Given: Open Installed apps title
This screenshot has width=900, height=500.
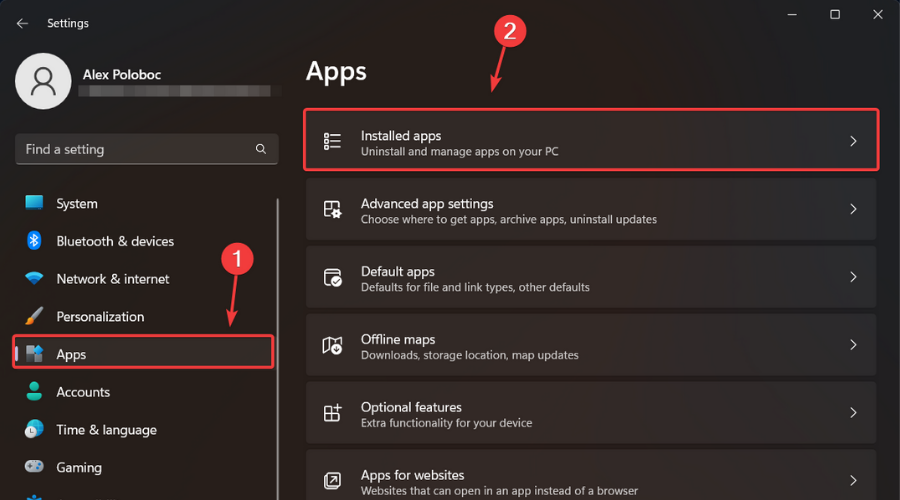Looking at the screenshot, I should point(401,135).
